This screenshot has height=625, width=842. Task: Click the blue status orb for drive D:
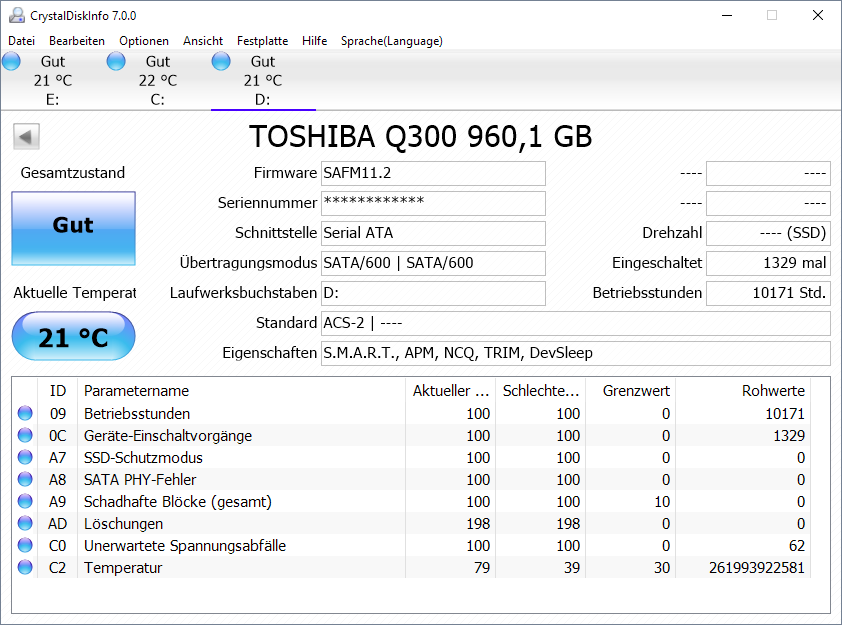point(221,61)
